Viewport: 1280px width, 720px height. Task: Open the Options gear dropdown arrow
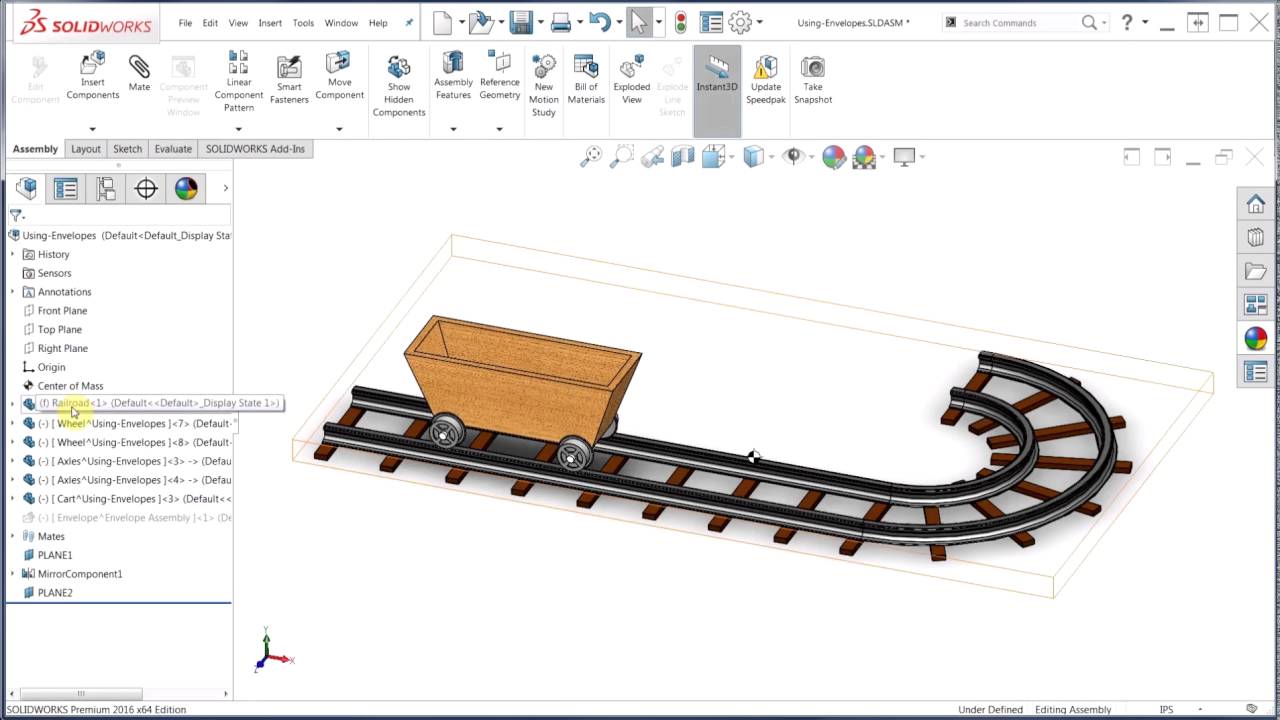[x=760, y=22]
